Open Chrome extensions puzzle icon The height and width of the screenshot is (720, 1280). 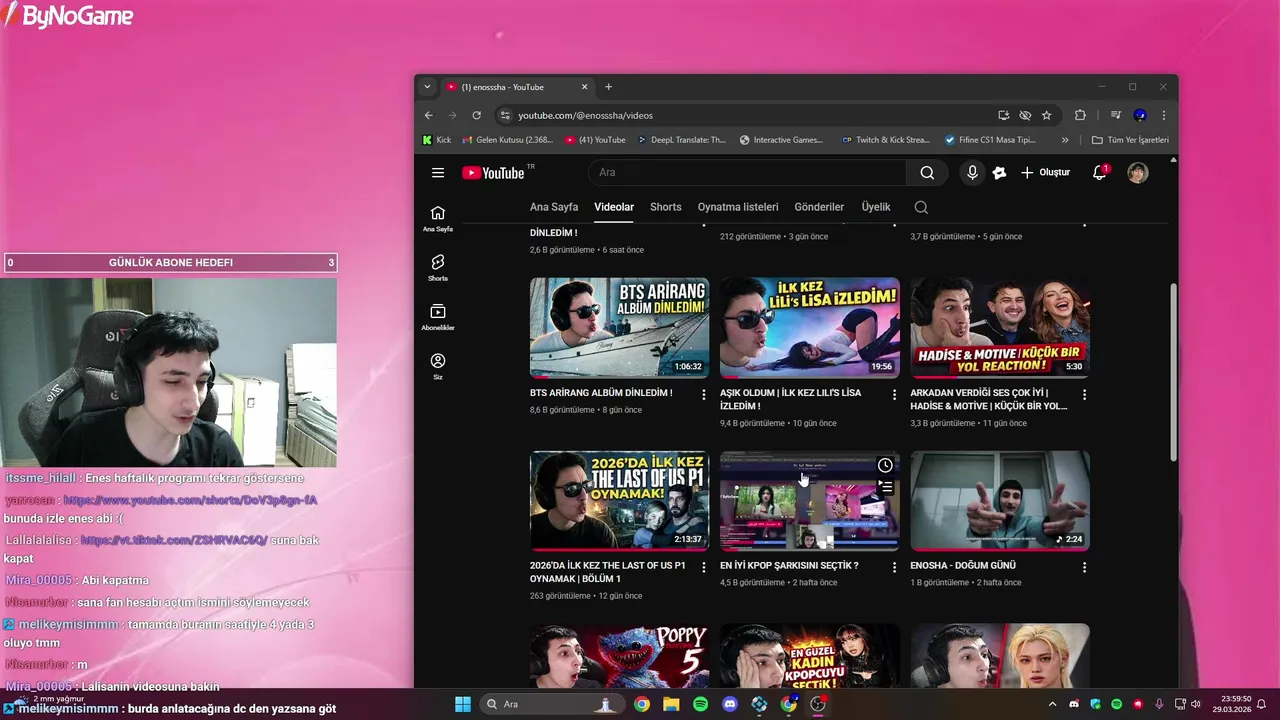pos(1080,115)
